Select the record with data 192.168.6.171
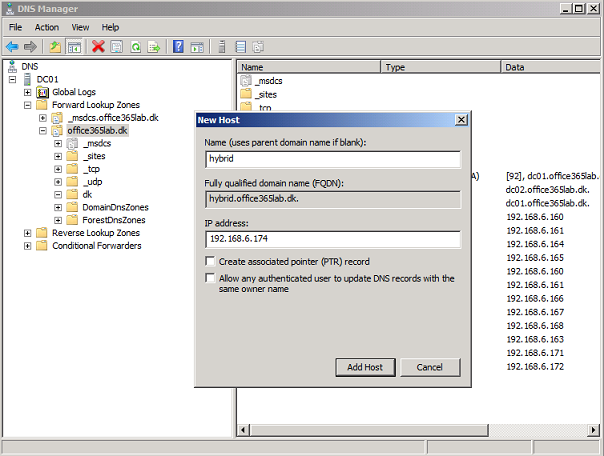604x456 pixels. click(535, 353)
